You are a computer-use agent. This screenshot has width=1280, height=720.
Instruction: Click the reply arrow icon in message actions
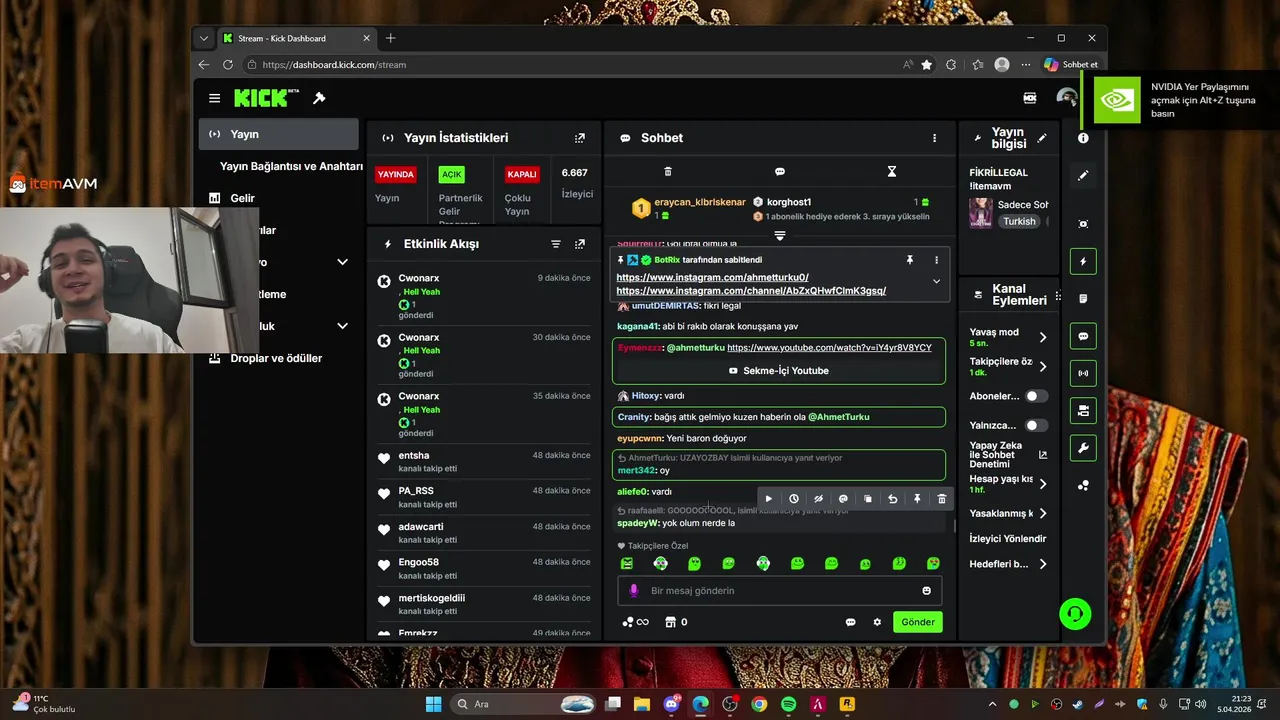[x=892, y=499]
